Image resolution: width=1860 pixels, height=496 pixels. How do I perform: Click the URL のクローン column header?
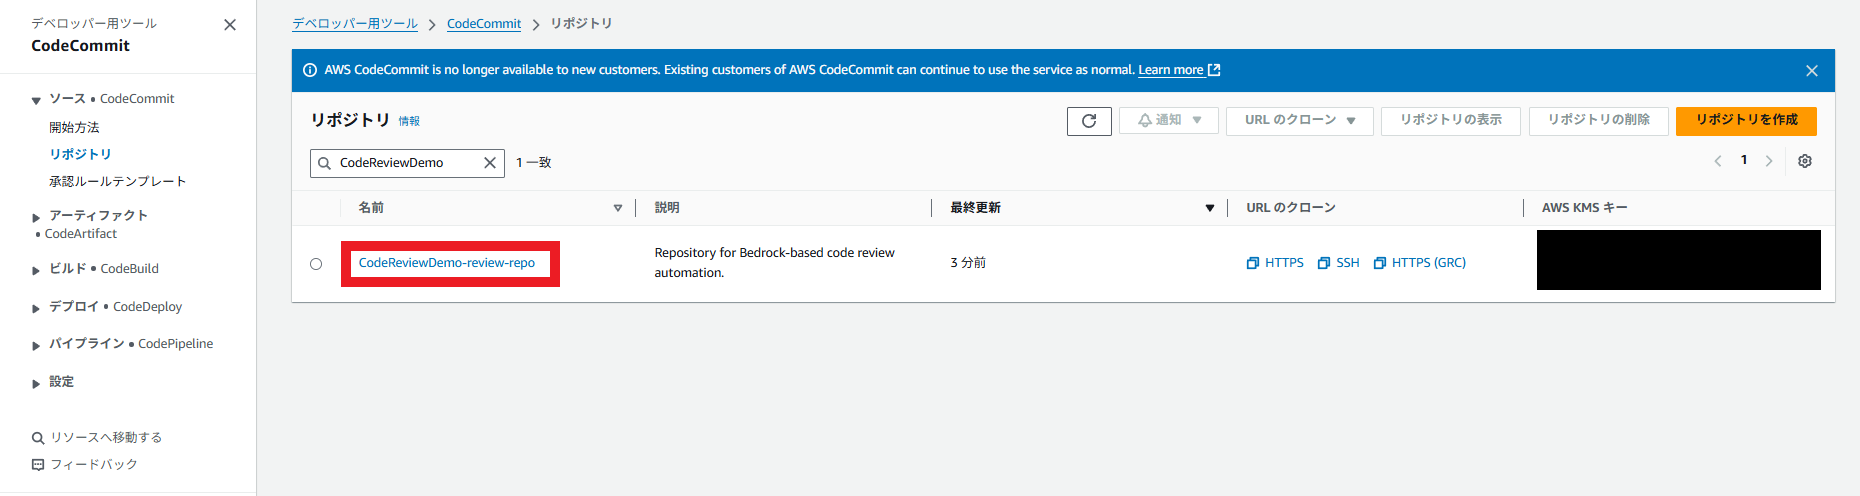click(x=1291, y=207)
